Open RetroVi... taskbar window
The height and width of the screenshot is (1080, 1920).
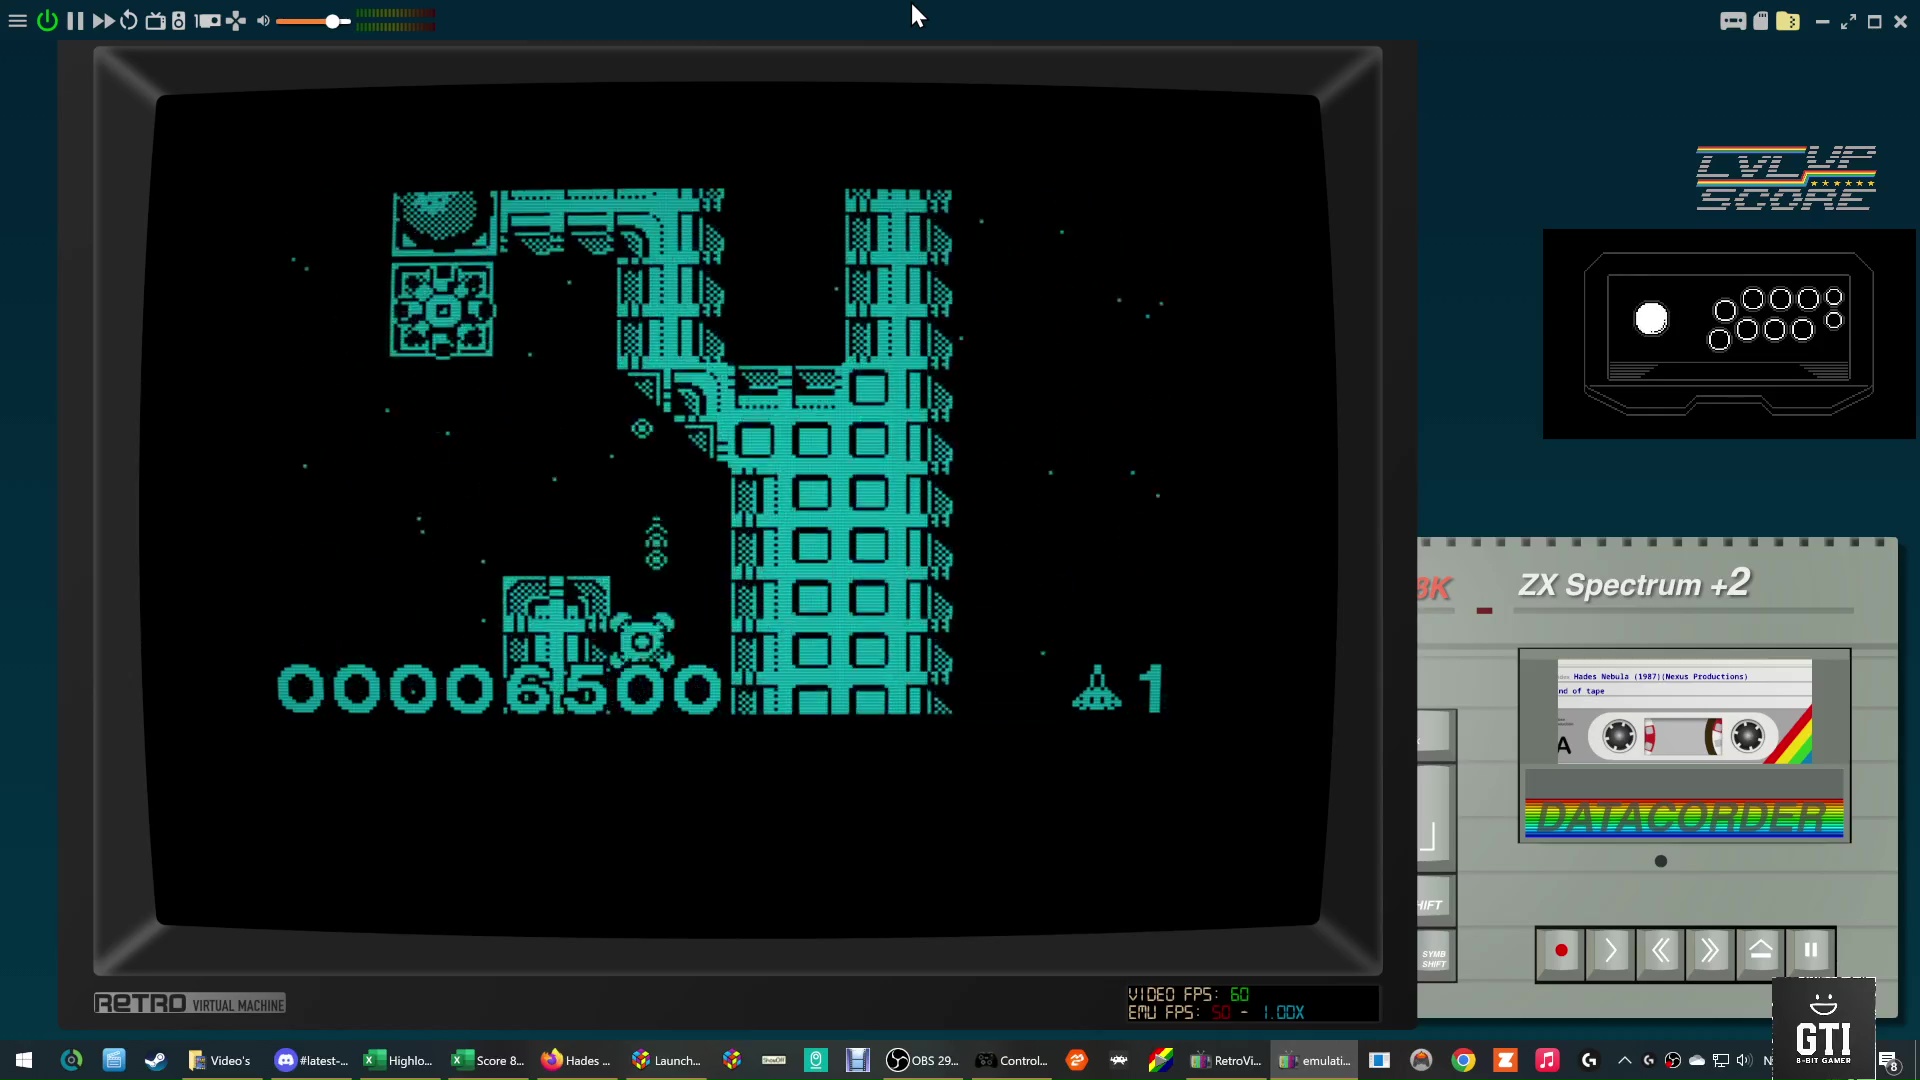click(x=1226, y=1060)
